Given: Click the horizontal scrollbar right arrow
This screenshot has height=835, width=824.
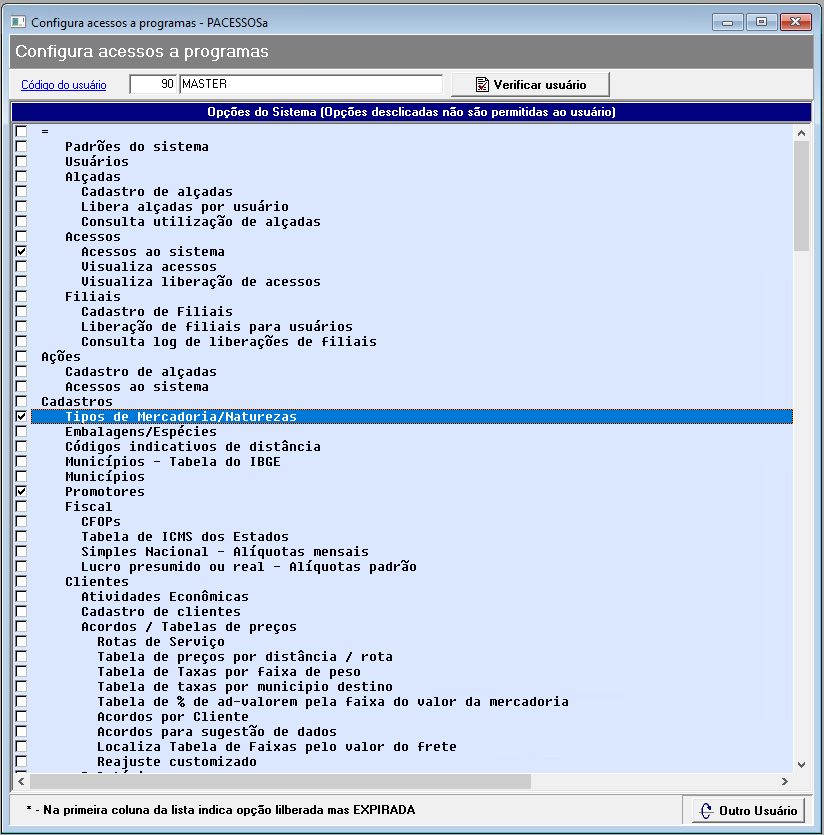Looking at the screenshot, I should [786, 780].
